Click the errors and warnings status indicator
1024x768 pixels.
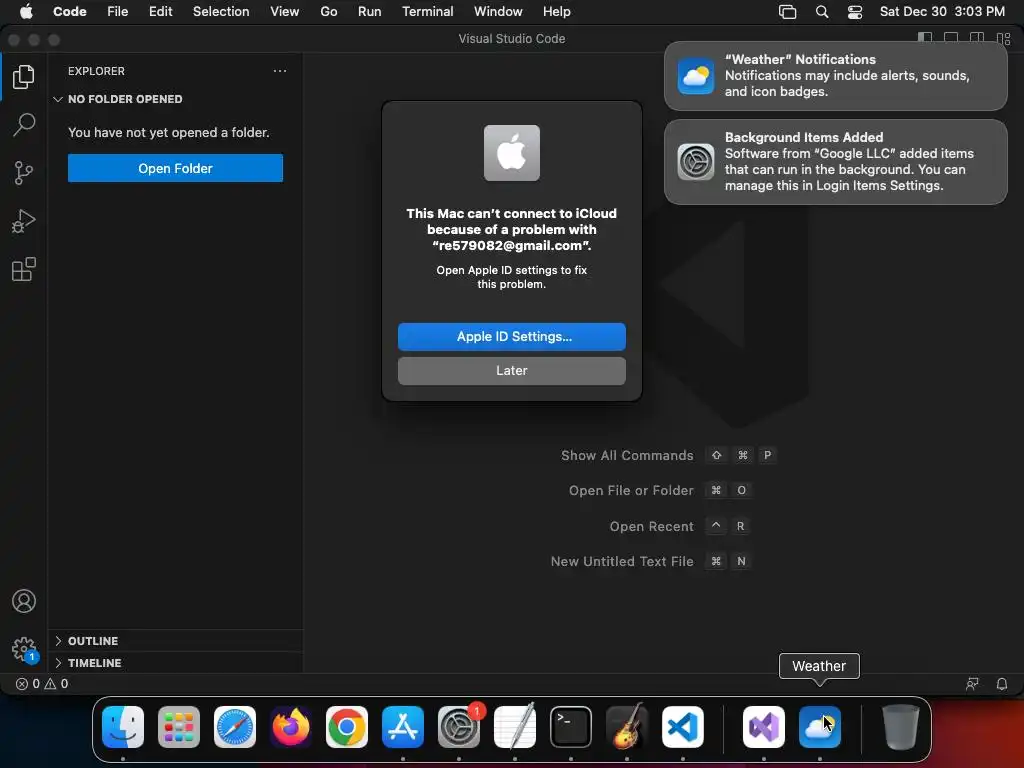(42, 684)
